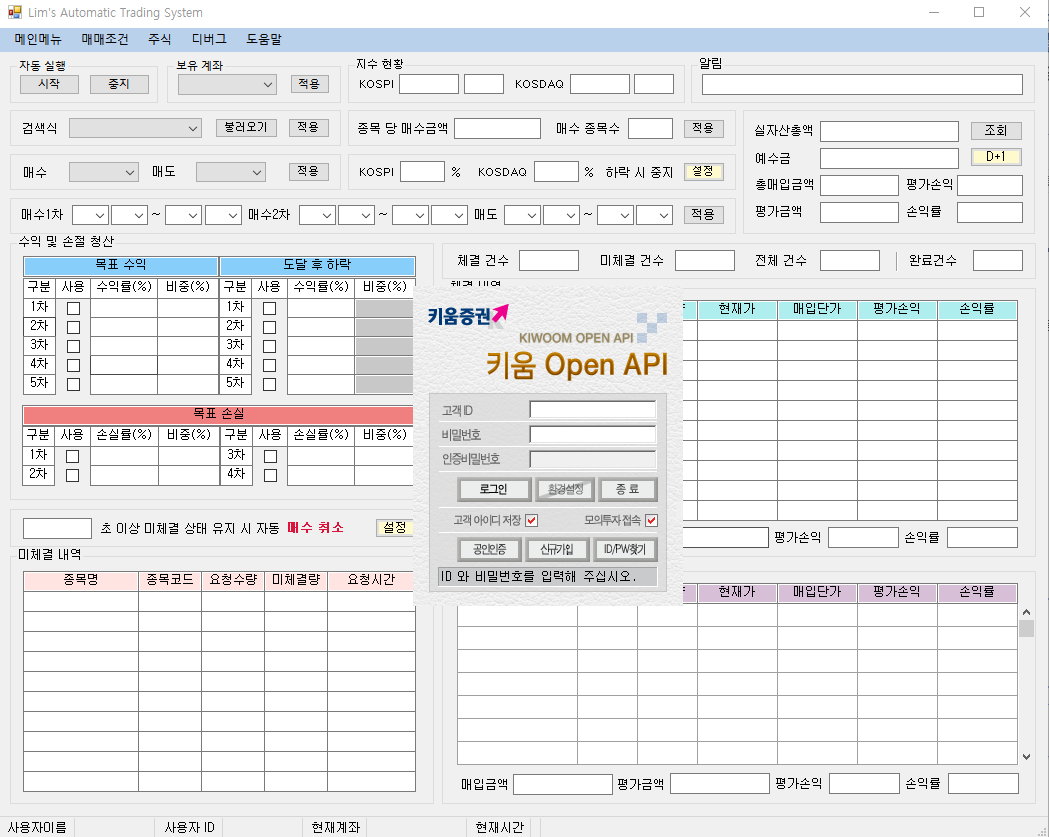Apply the 보유 계좌 selection with 적용
Viewport: 1049px width, 837px height.
pyautogui.click(x=309, y=84)
